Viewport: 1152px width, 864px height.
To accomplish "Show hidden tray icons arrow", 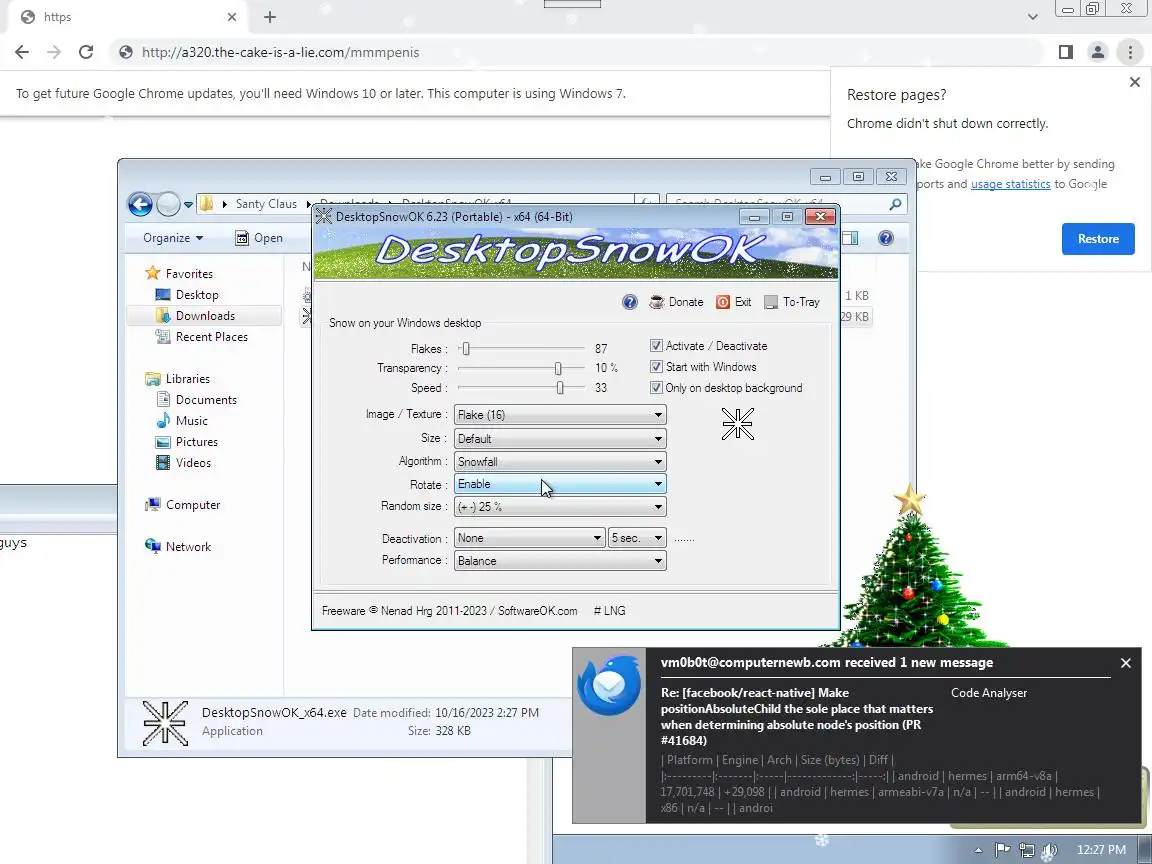I will tap(978, 850).
